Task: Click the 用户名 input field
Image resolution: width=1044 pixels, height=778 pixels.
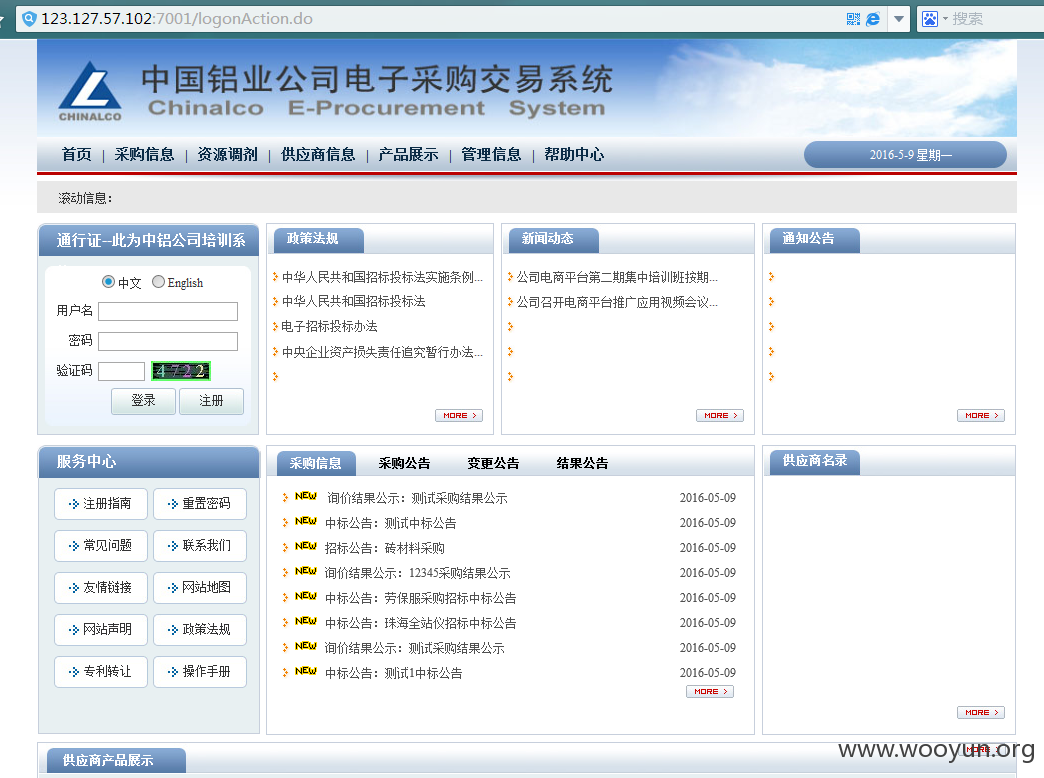Action: 168,311
